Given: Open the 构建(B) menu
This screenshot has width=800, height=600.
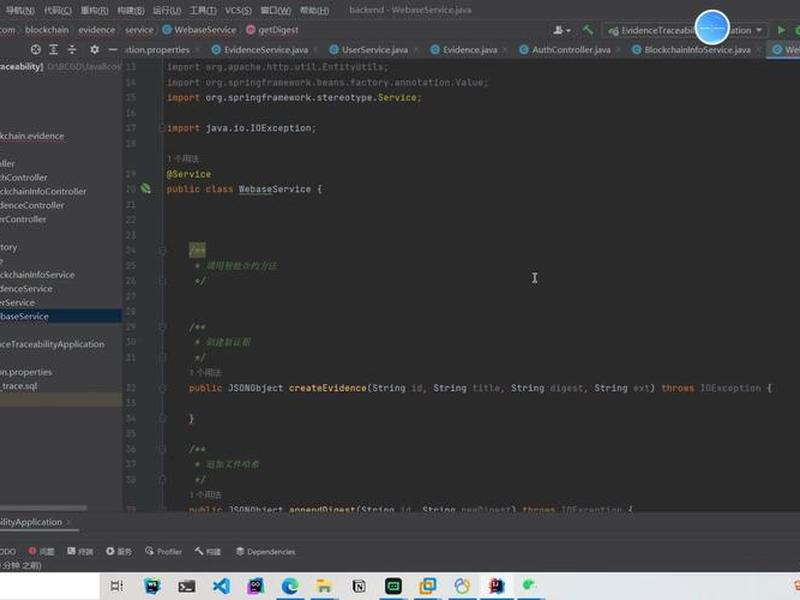Looking at the screenshot, I should pyautogui.click(x=131, y=10).
